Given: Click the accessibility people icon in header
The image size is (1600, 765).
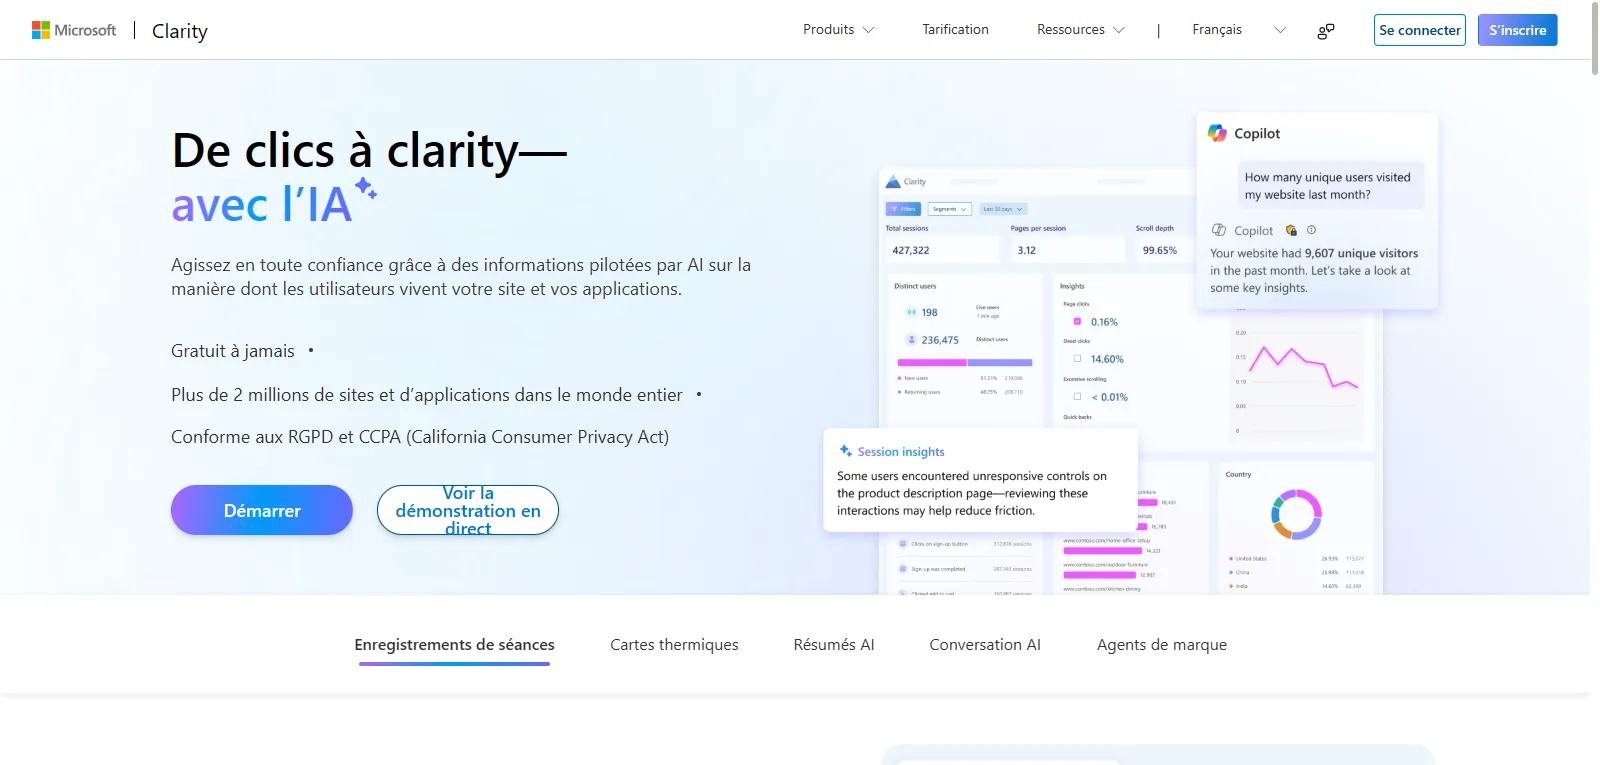Looking at the screenshot, I should point(1326,31).
